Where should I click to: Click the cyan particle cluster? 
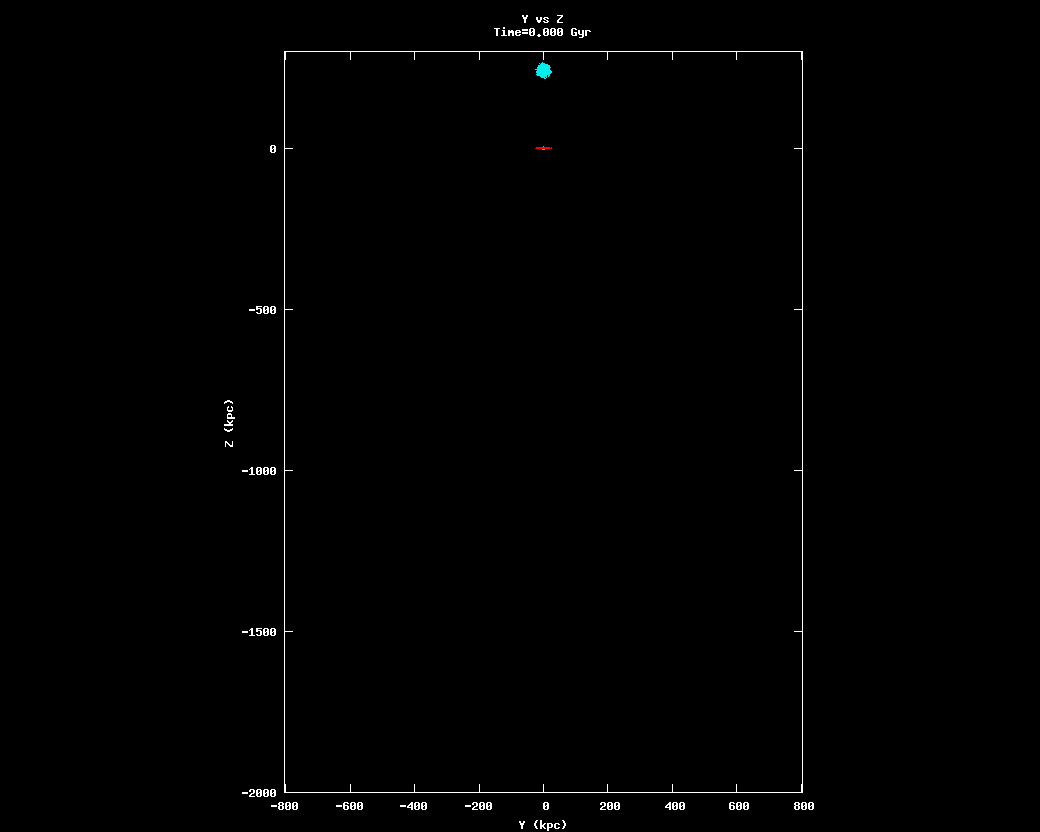pos(544,70)
